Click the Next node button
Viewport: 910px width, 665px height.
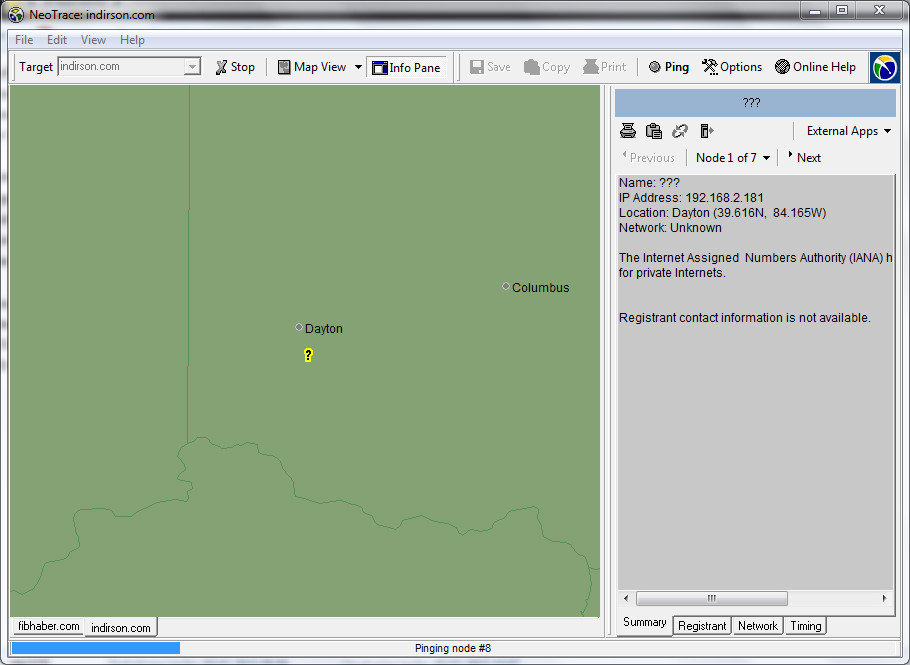[804, 157]
